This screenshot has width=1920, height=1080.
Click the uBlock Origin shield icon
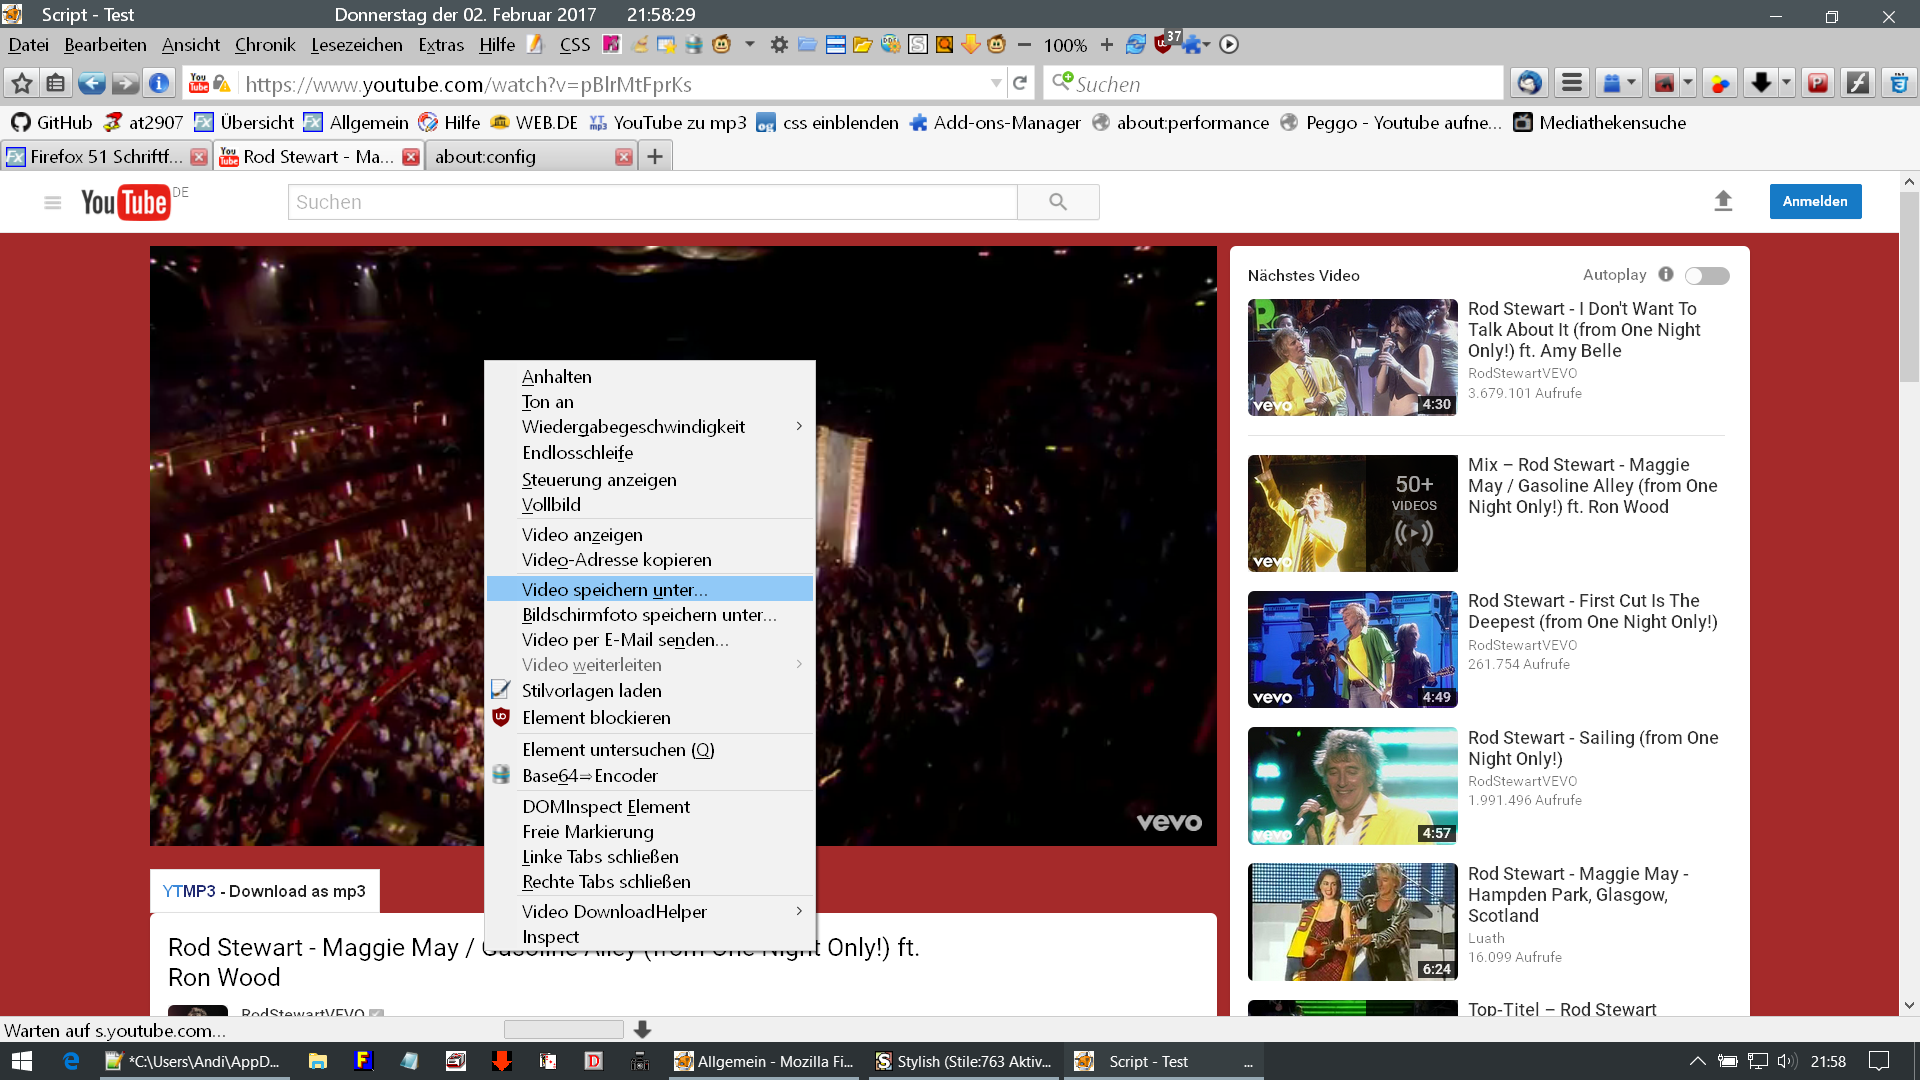pyautogui.click(x=1162, y=44)
